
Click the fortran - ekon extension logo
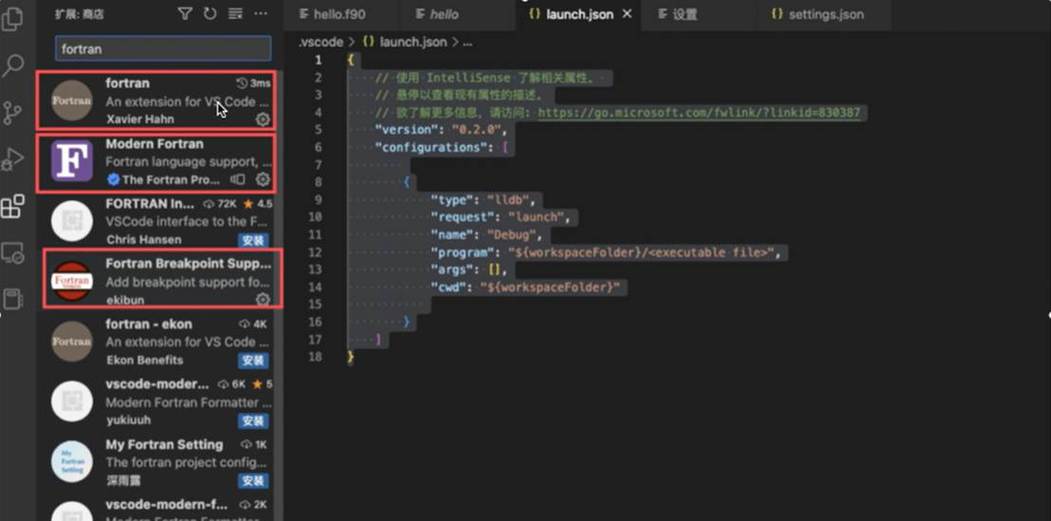(72, 341)
